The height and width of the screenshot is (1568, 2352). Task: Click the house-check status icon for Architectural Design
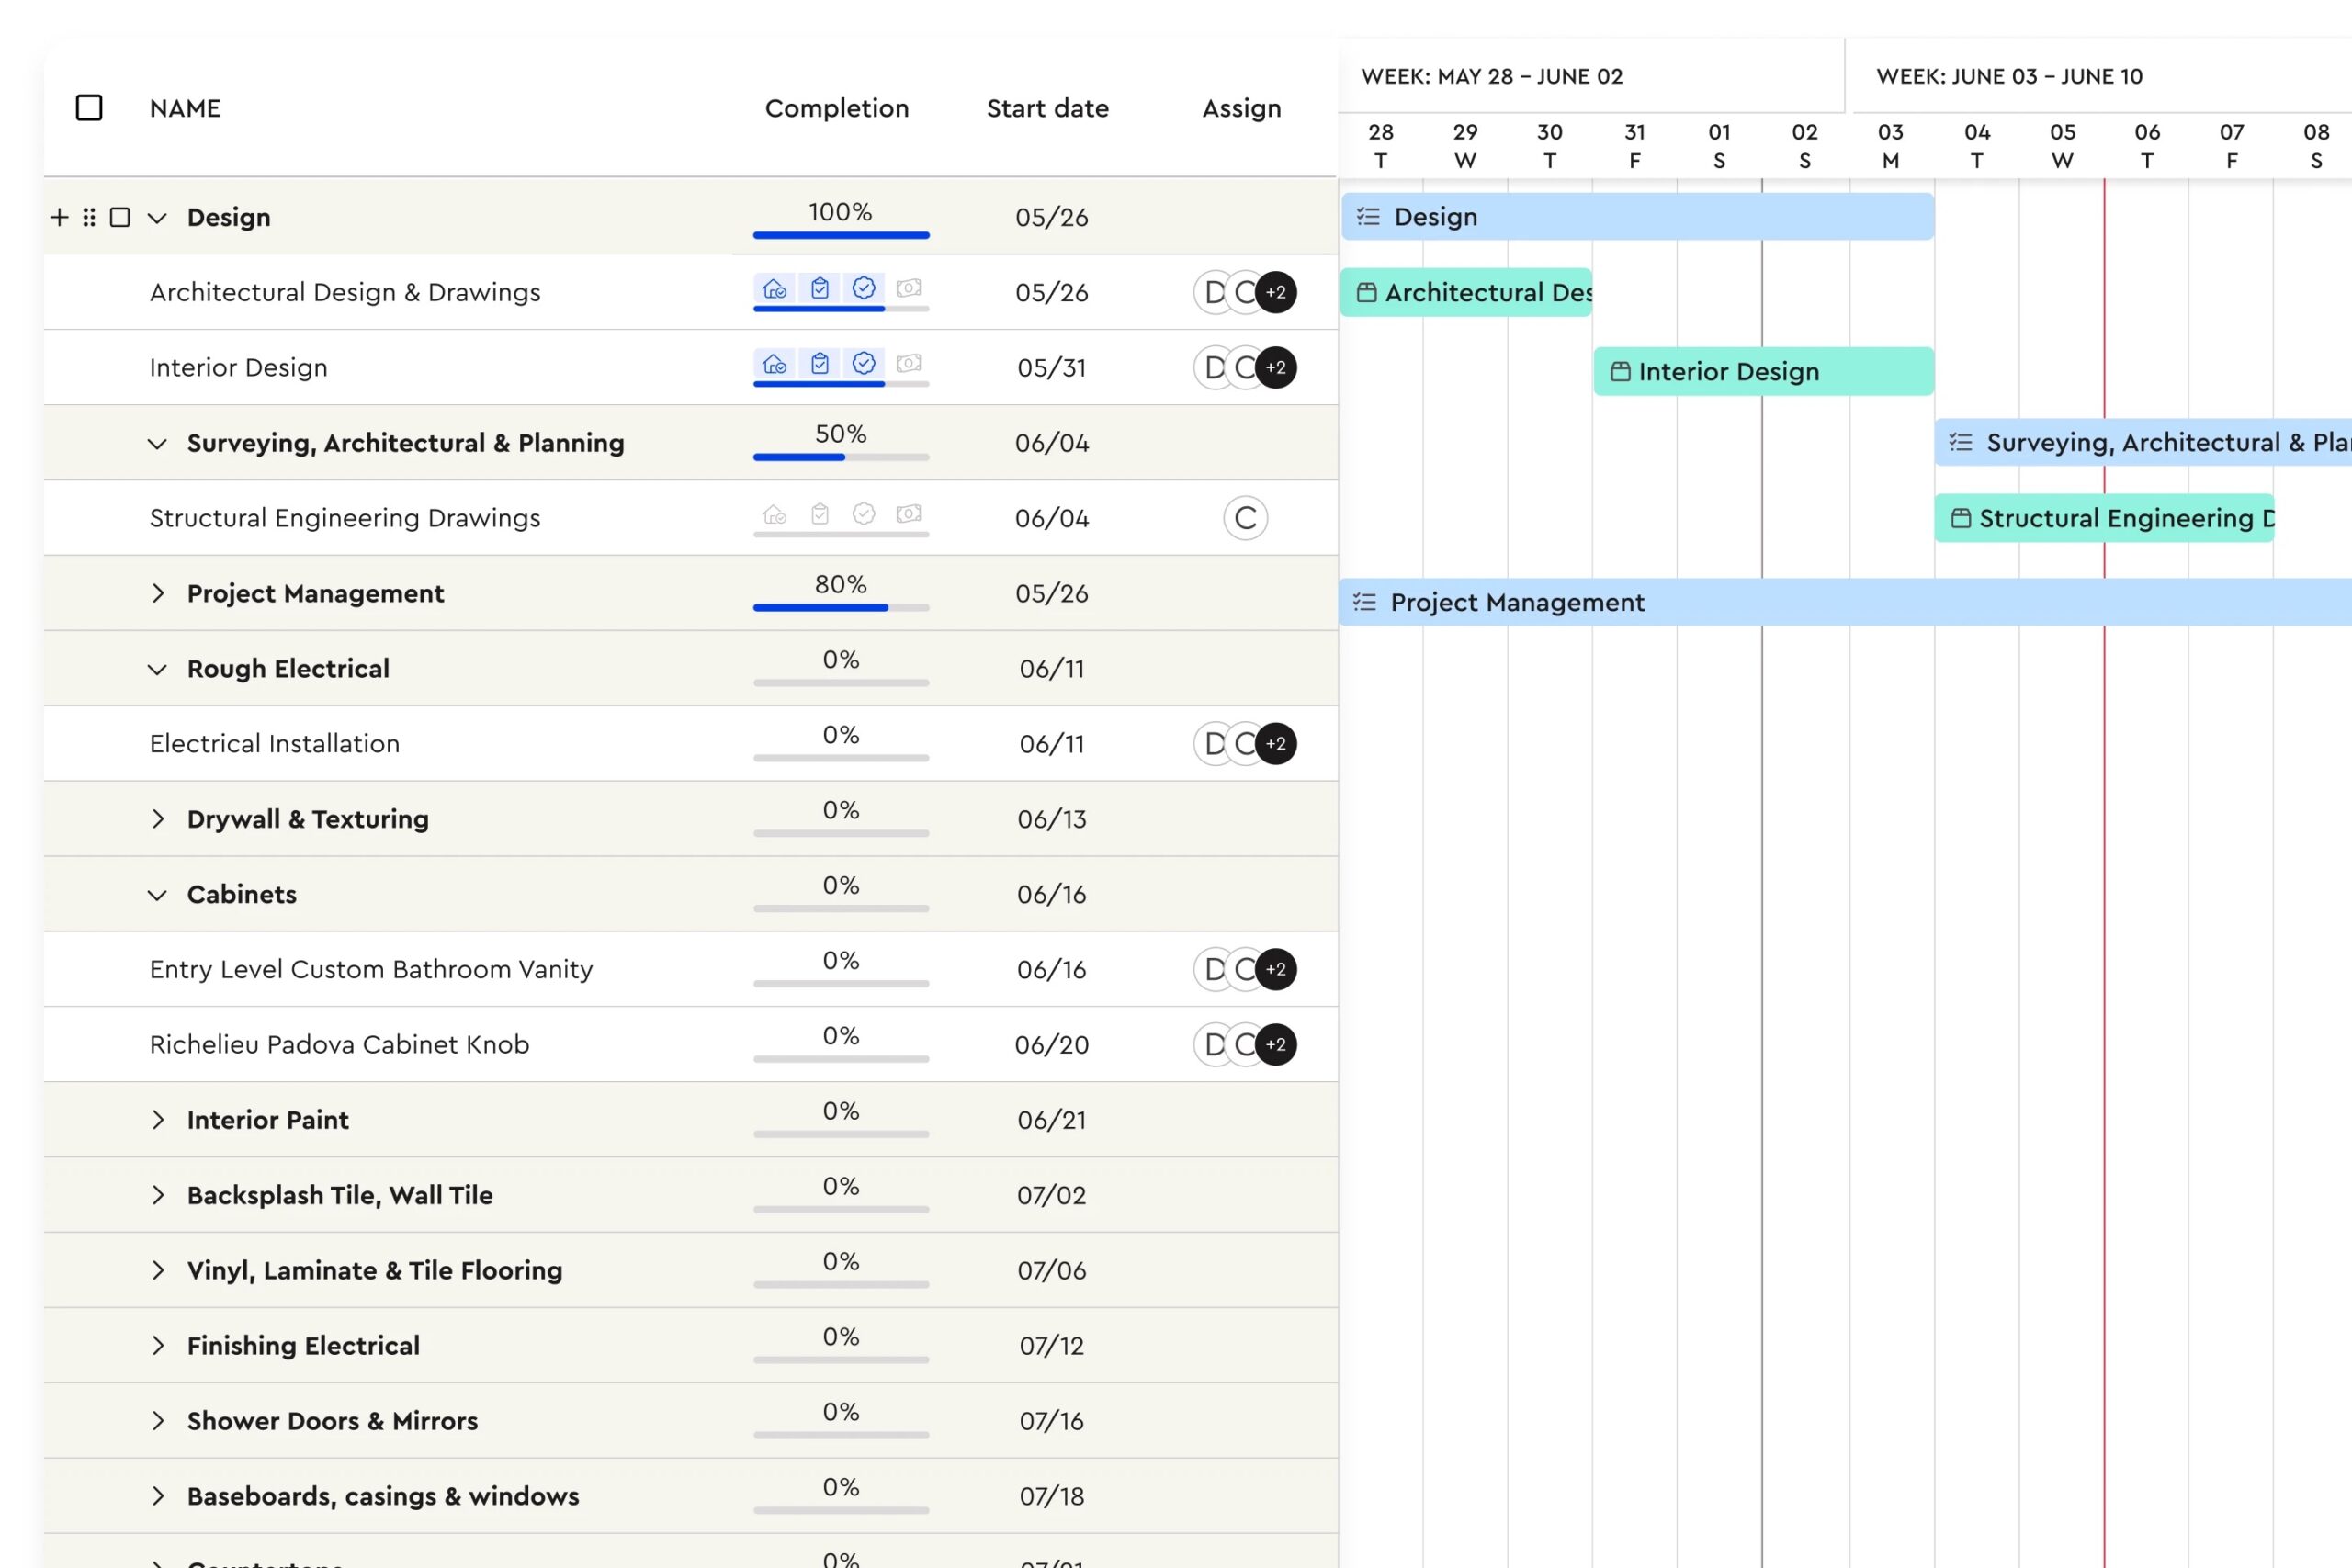775,289
